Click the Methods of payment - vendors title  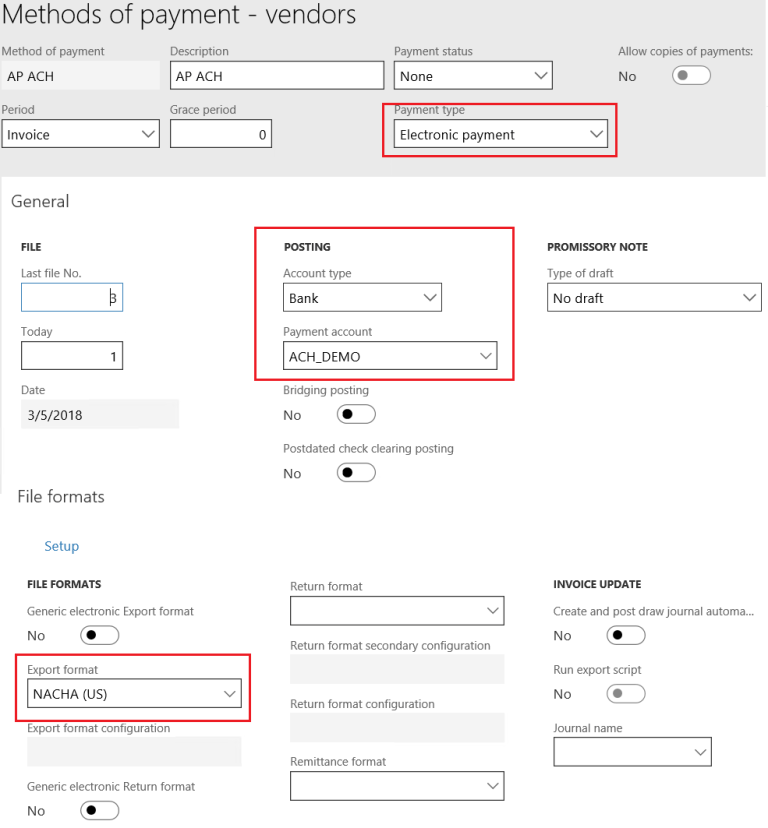[x=179, y=14]
